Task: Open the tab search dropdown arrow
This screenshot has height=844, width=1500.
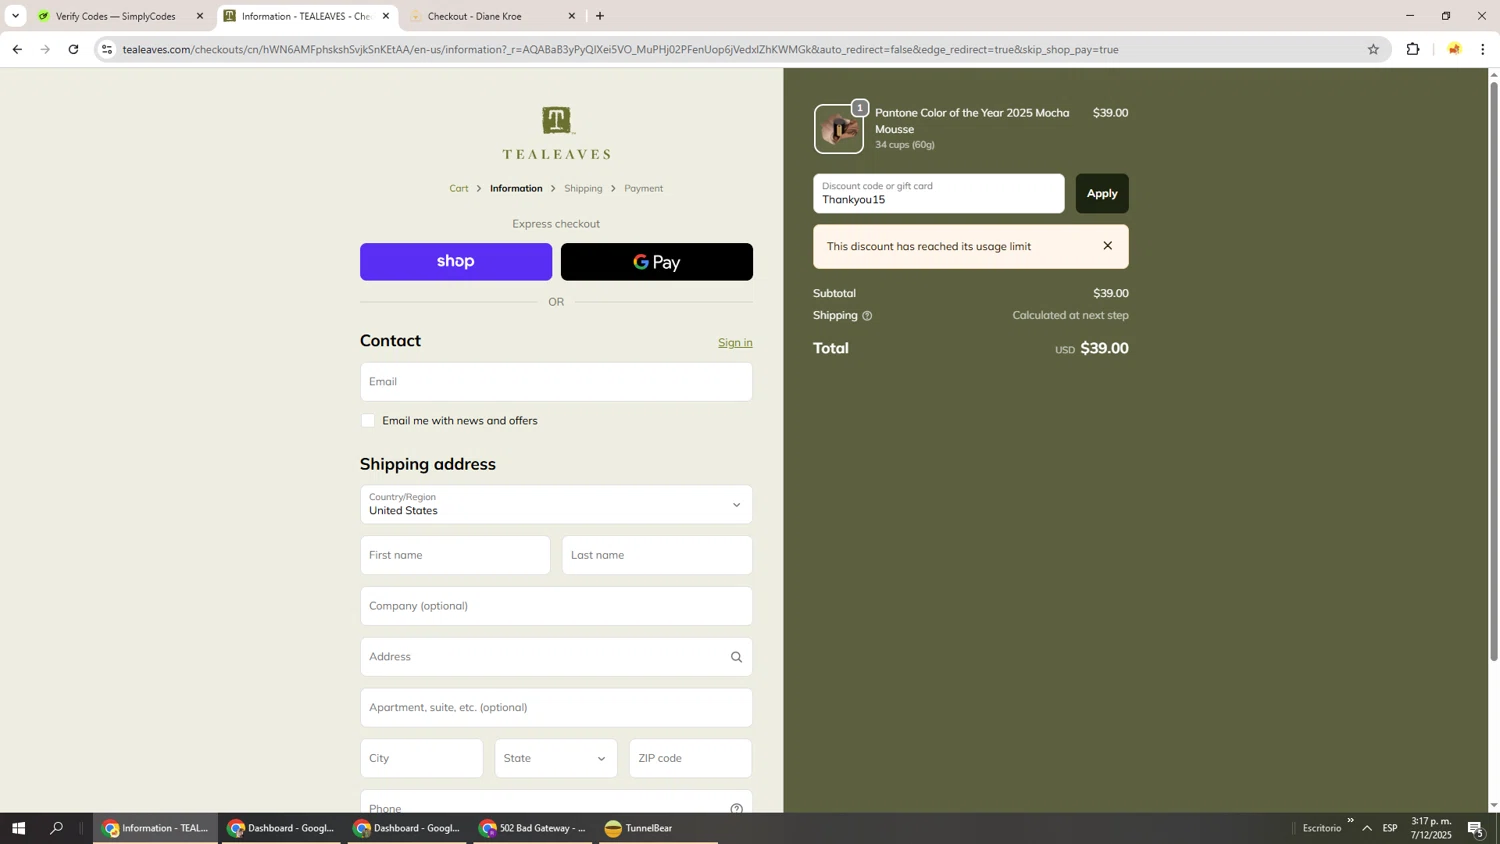Action: click(x=15, y=16)
